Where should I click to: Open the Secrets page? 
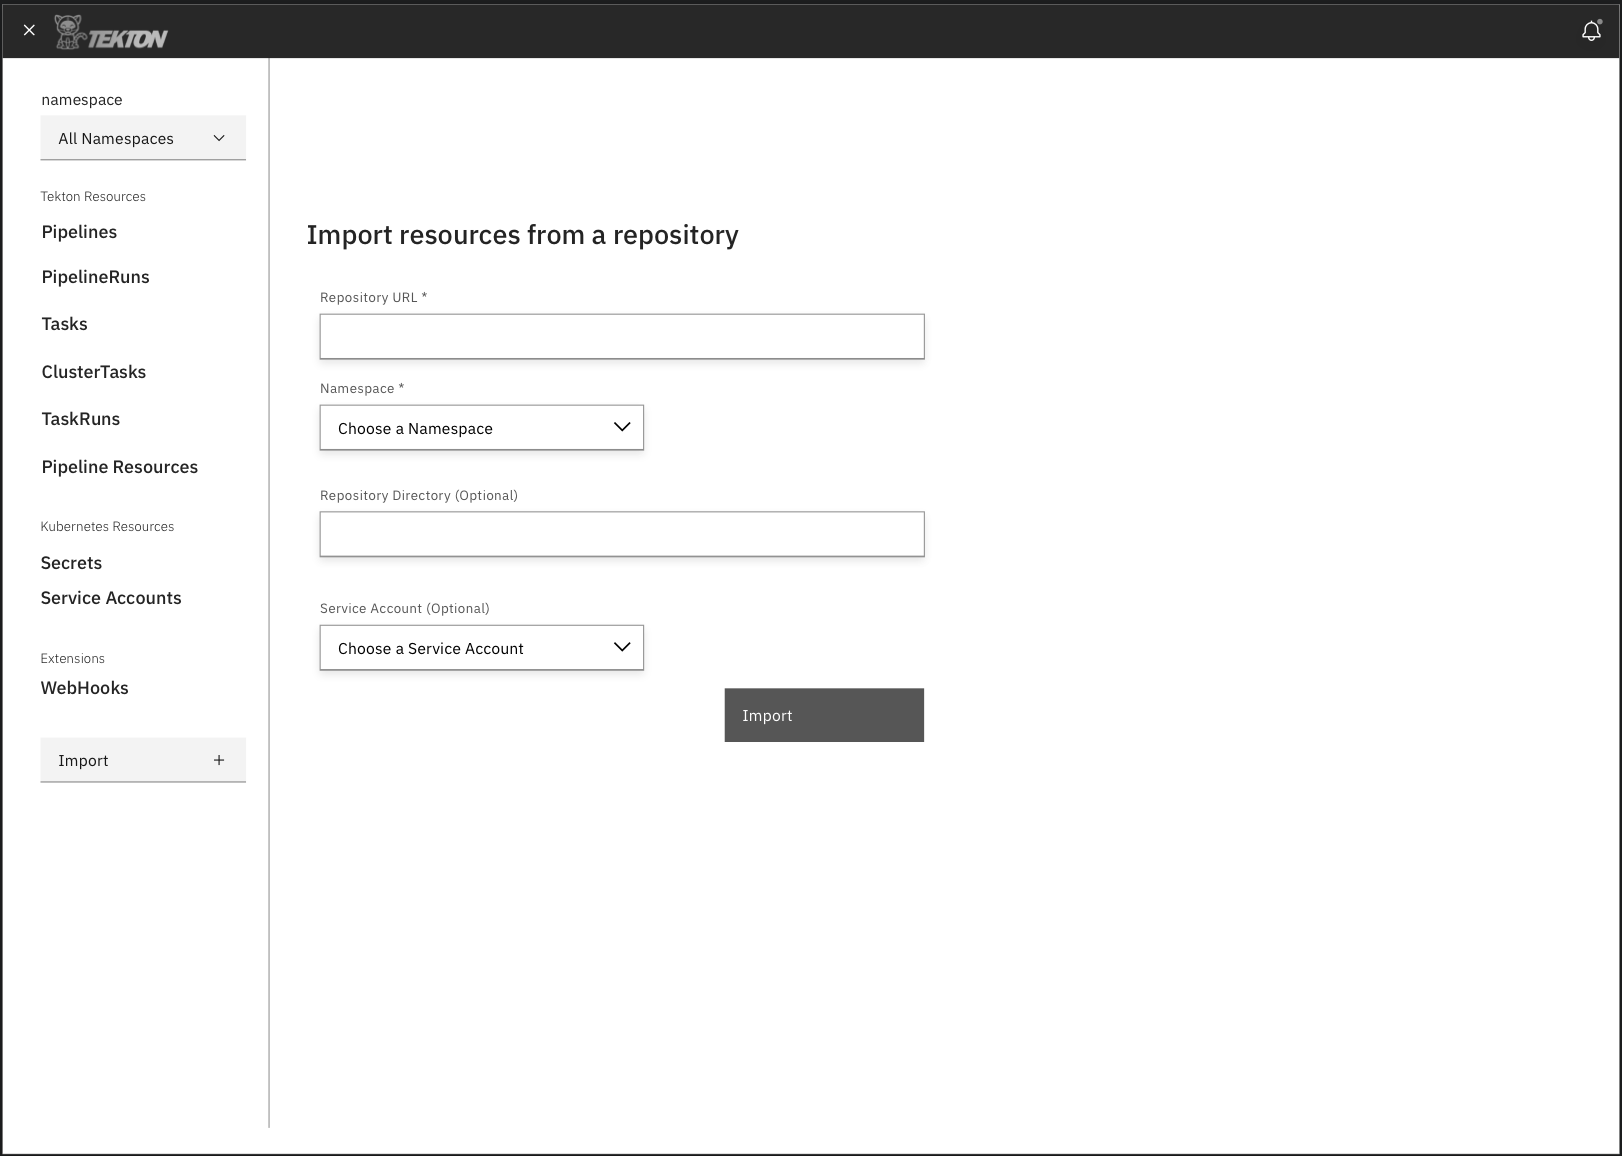tap(71, 563)
